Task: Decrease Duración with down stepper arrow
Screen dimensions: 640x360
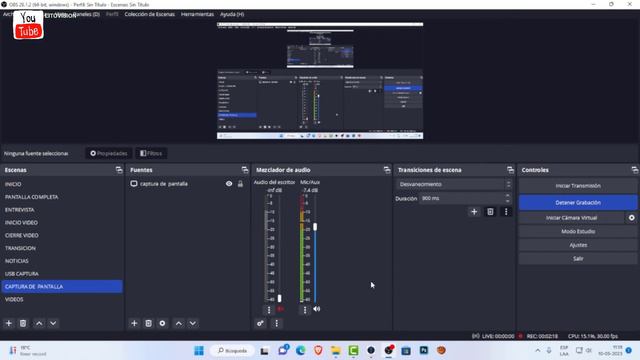Action: [x=507, y=201]
